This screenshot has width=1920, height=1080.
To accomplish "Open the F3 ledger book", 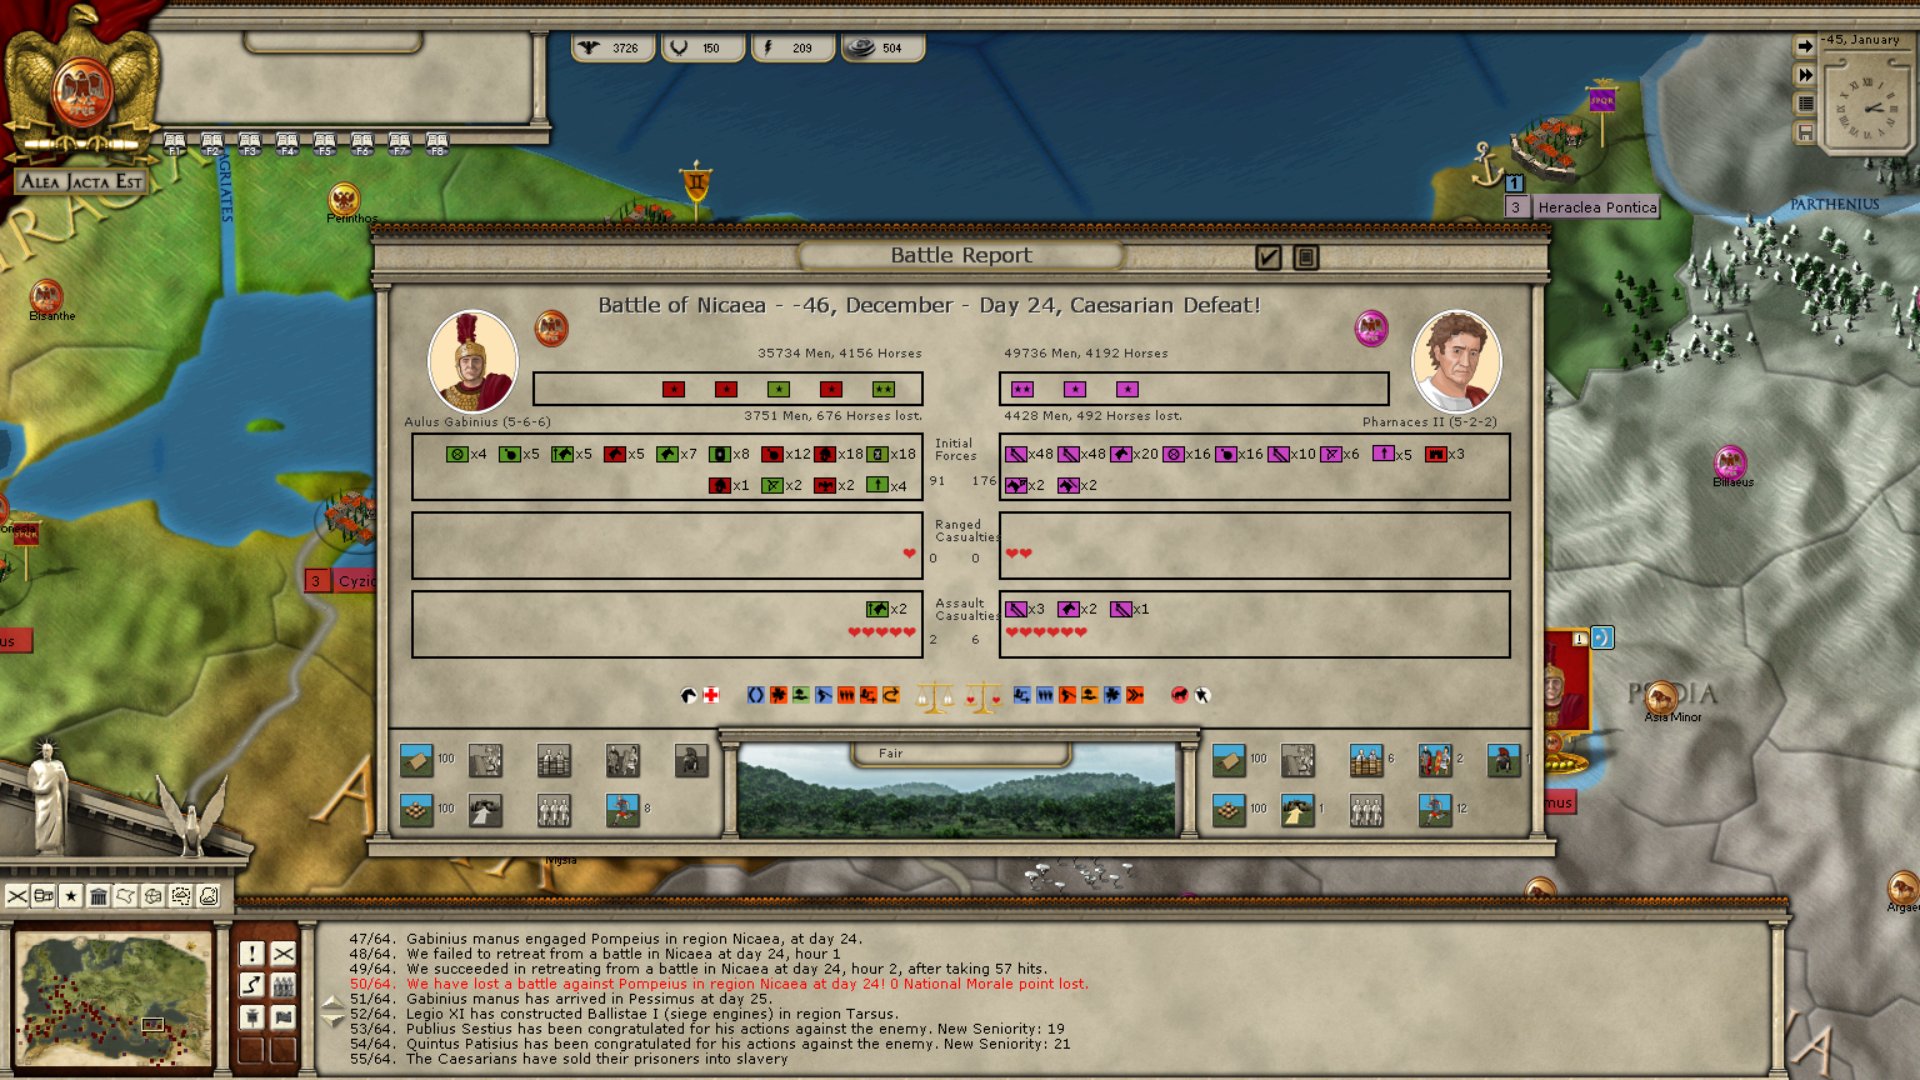I will click(250, 144).
